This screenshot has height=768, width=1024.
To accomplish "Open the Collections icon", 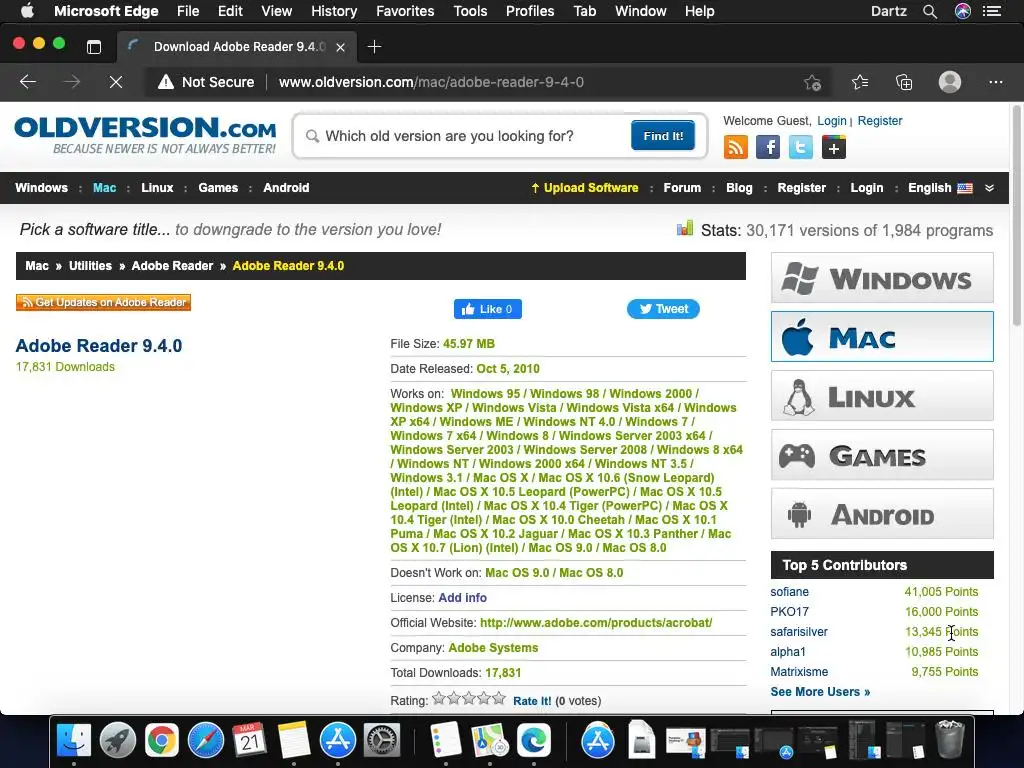I will click(x=904, y=82).
